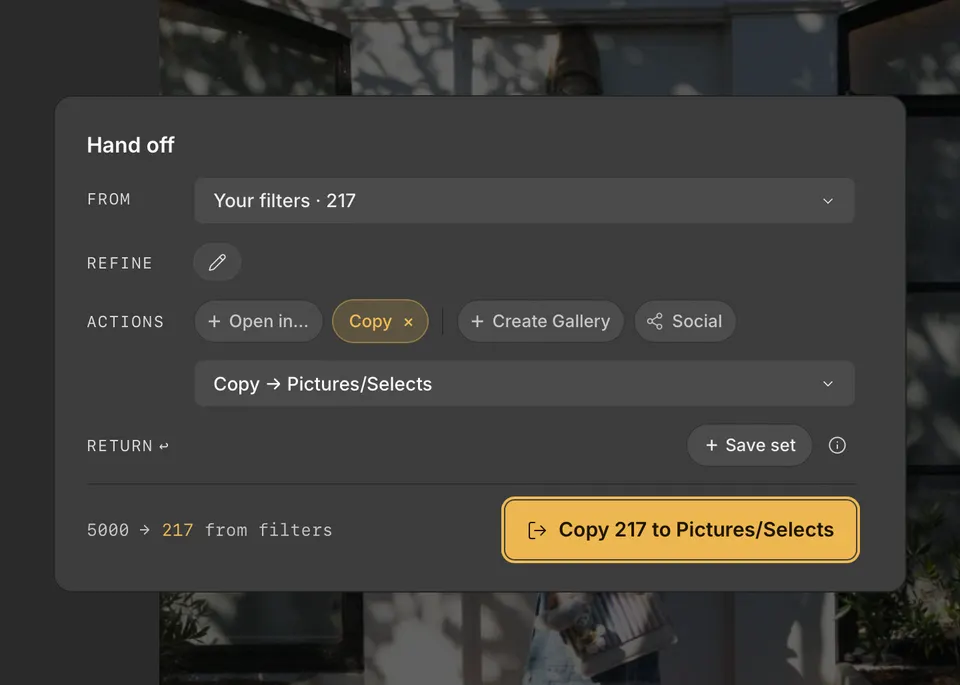The width and height of the screenshot is (960, 685).
Task: Click the 'Hand off' dialog title
Action: (x=130, y=145)
